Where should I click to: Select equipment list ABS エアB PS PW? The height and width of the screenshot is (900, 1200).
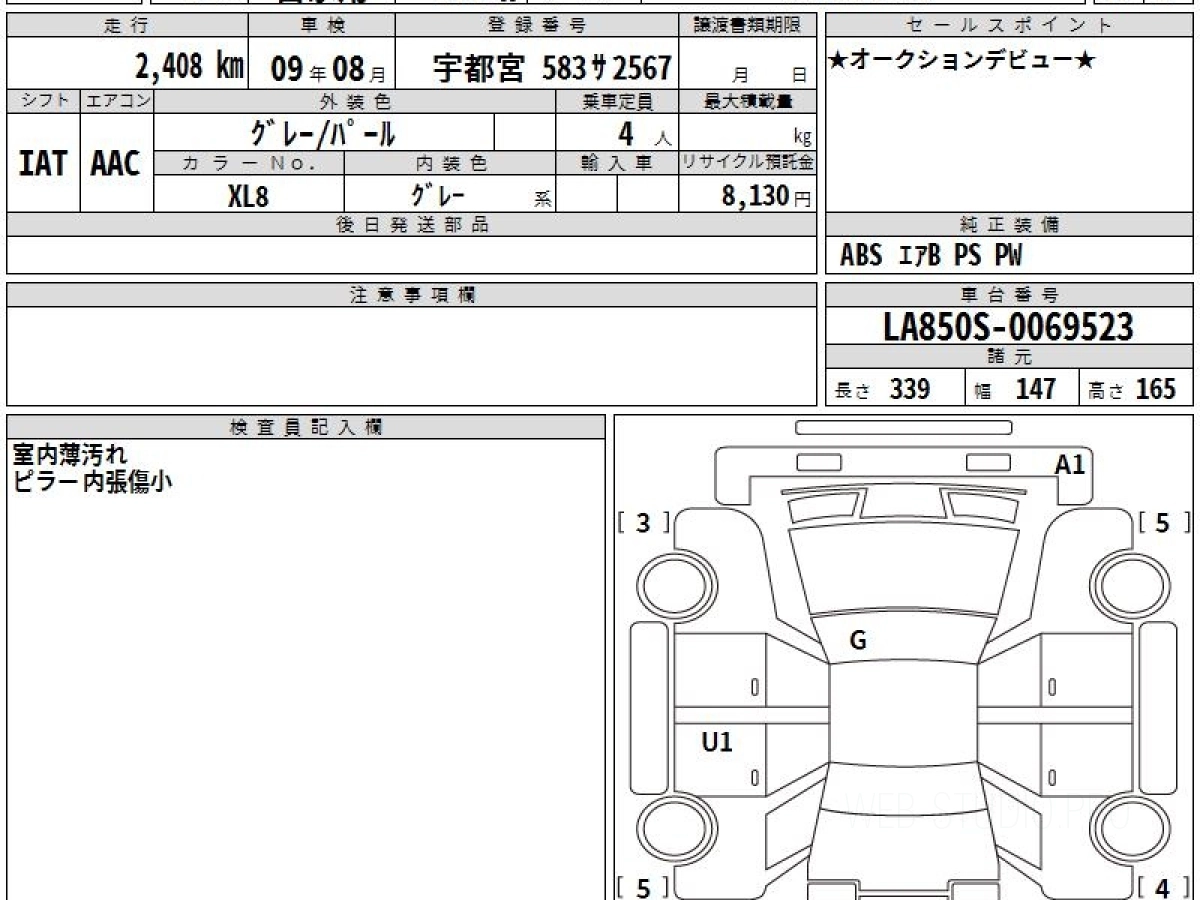point(931,256)
